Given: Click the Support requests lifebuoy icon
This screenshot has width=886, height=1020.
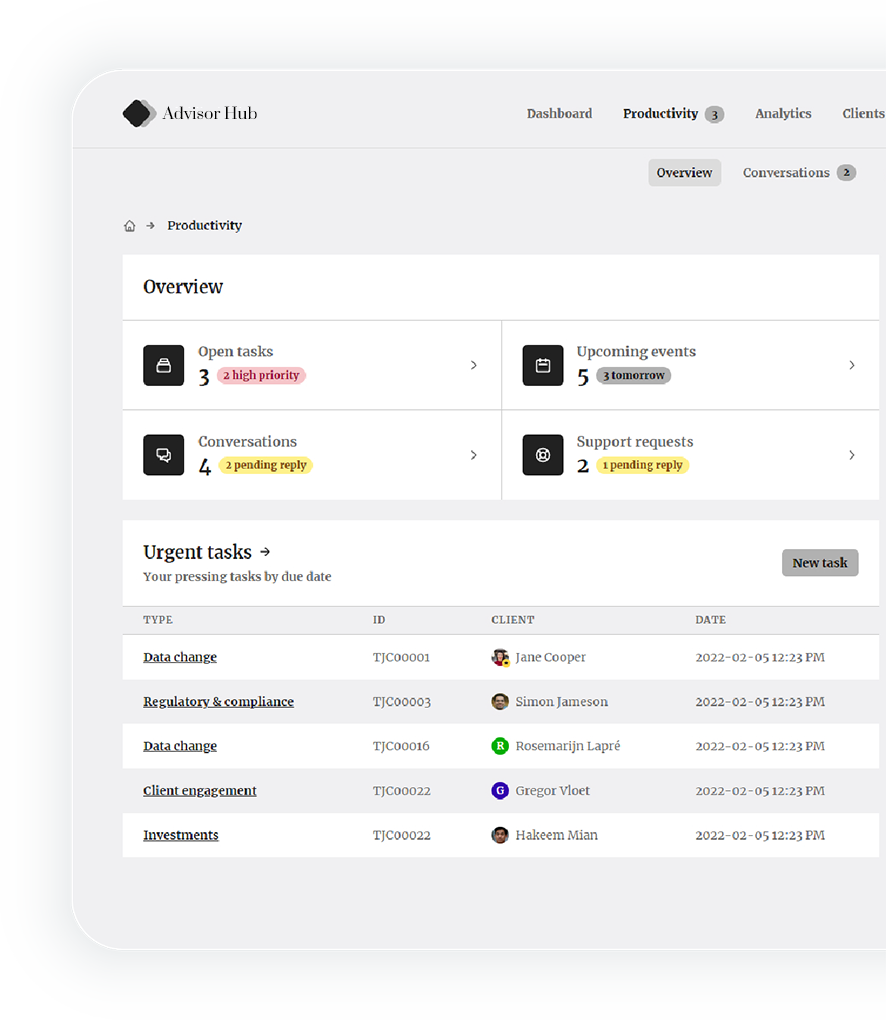Looking at the screenshot, I should click(x=543, y=455).
